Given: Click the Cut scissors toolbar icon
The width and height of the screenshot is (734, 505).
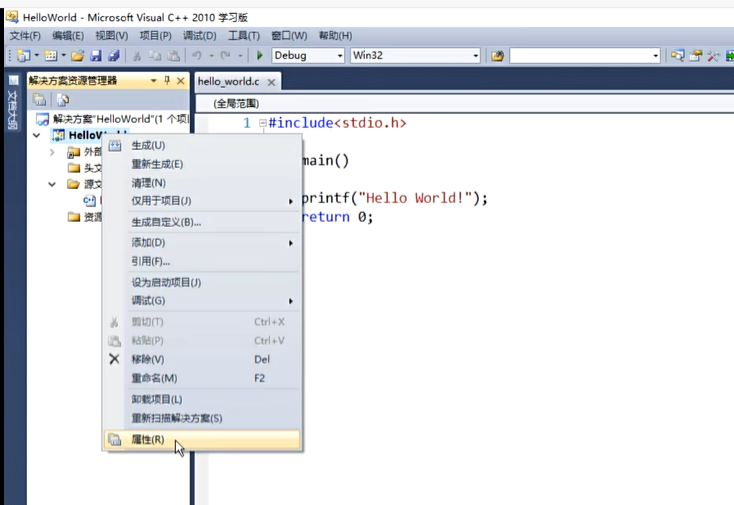Looking at the screenshot, I should click(137, 56).
